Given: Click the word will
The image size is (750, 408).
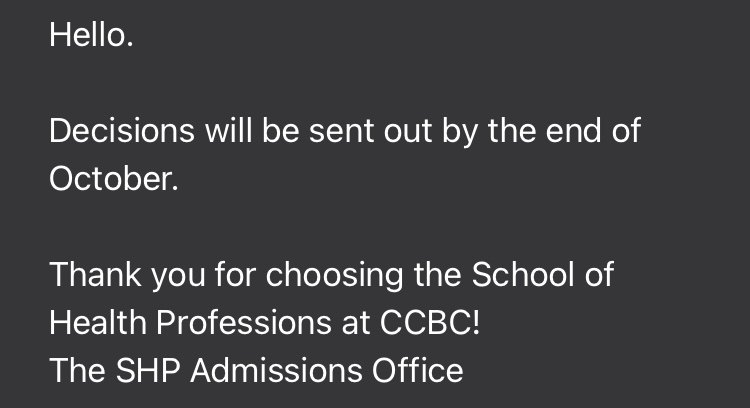Looking at the screenshot, I should [x=228, y=131].
